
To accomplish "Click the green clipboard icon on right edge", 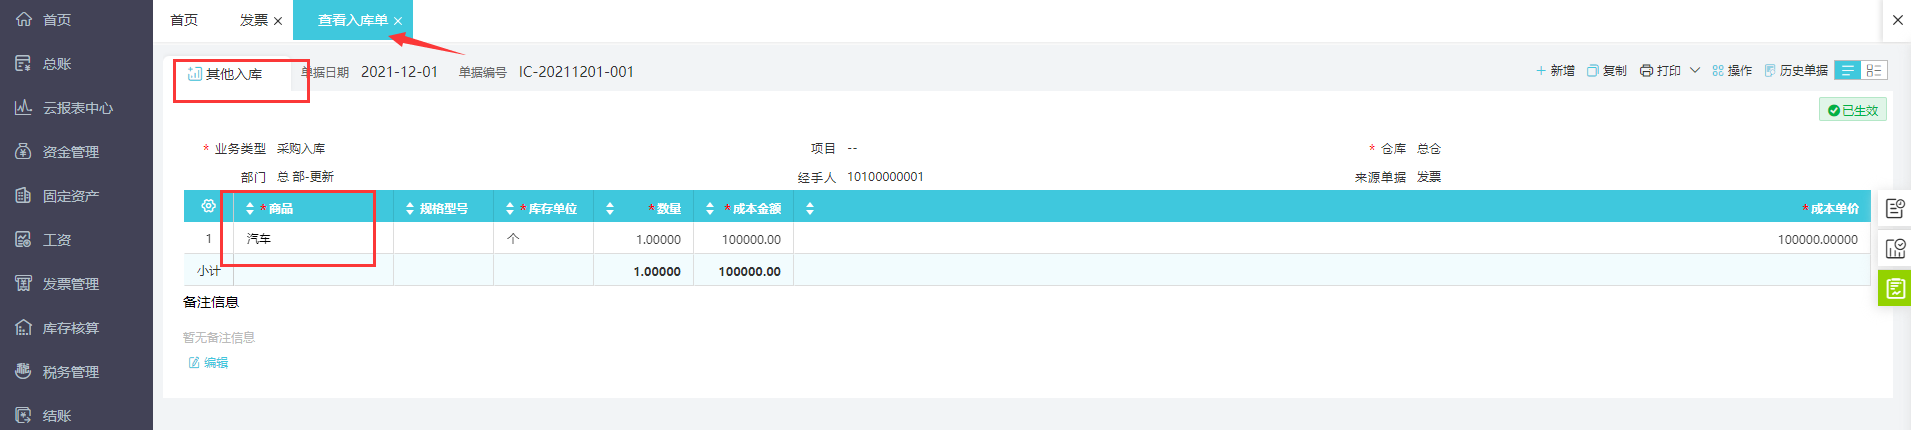I will 1894,289.
